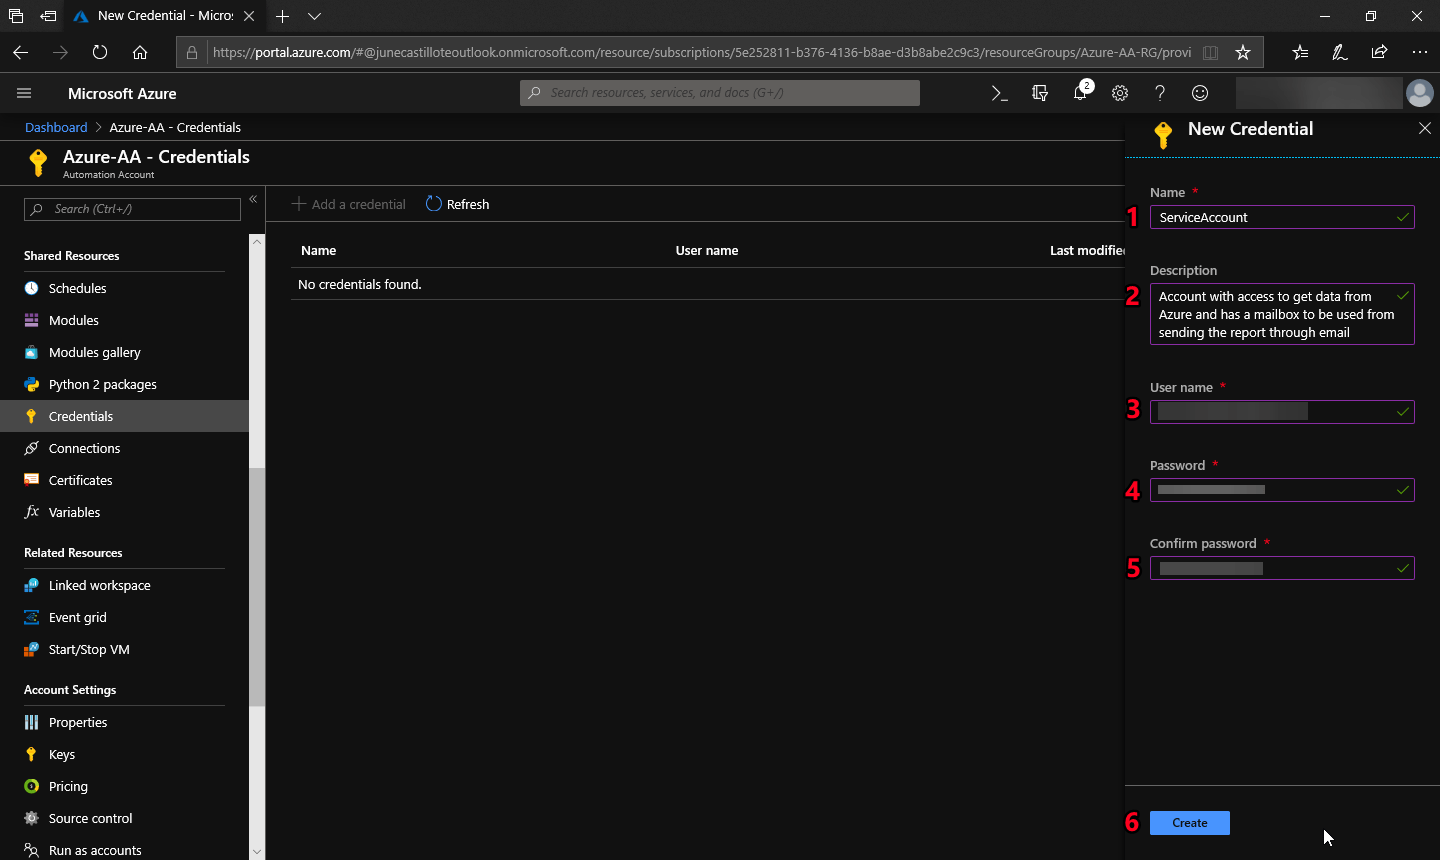Go to the Dashboard breadcrumb link
This screenshot has width=1440, height=860.
click(56, 127)
